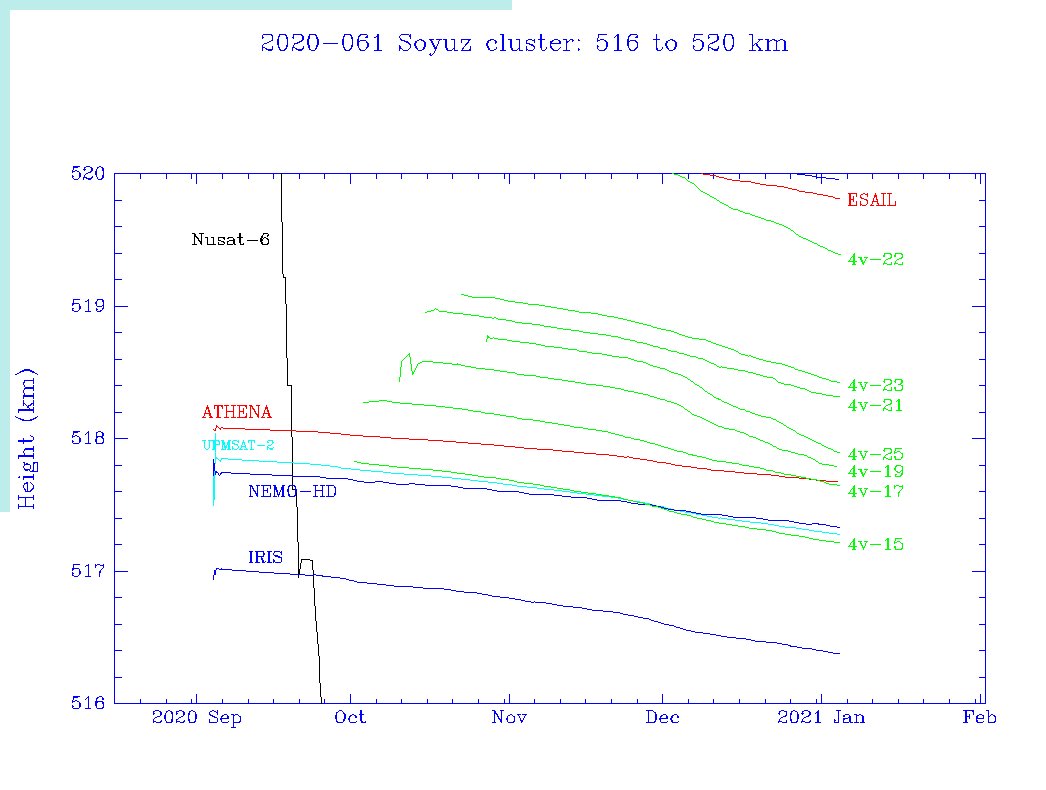Click the chart title '2020-061 Soyuz cluster'

coord(523,44)
